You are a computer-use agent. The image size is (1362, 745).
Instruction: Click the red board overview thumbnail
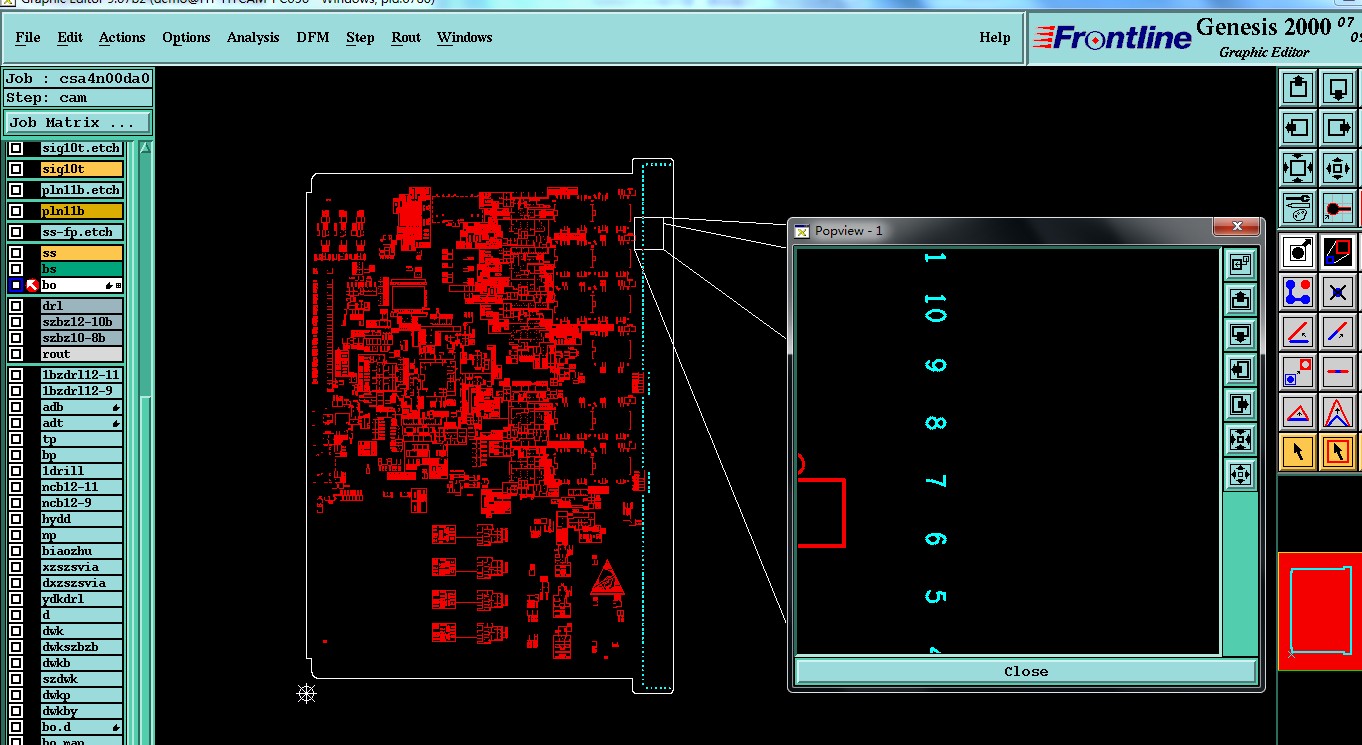(1320, 610)
